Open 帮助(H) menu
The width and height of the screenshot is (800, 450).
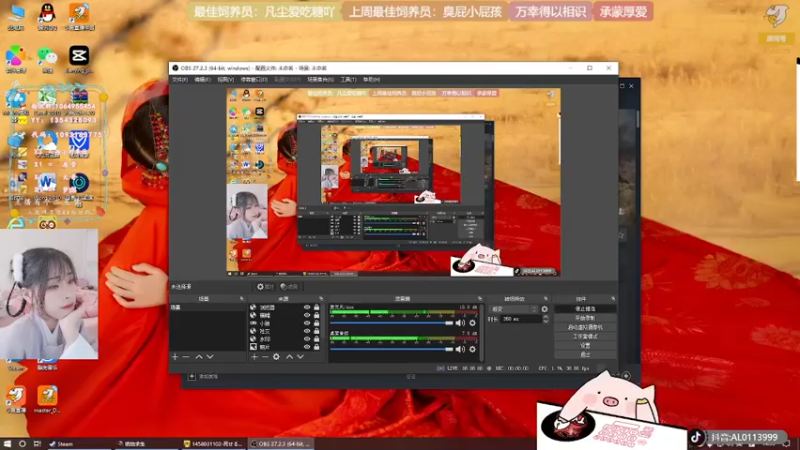coord(371,80)
